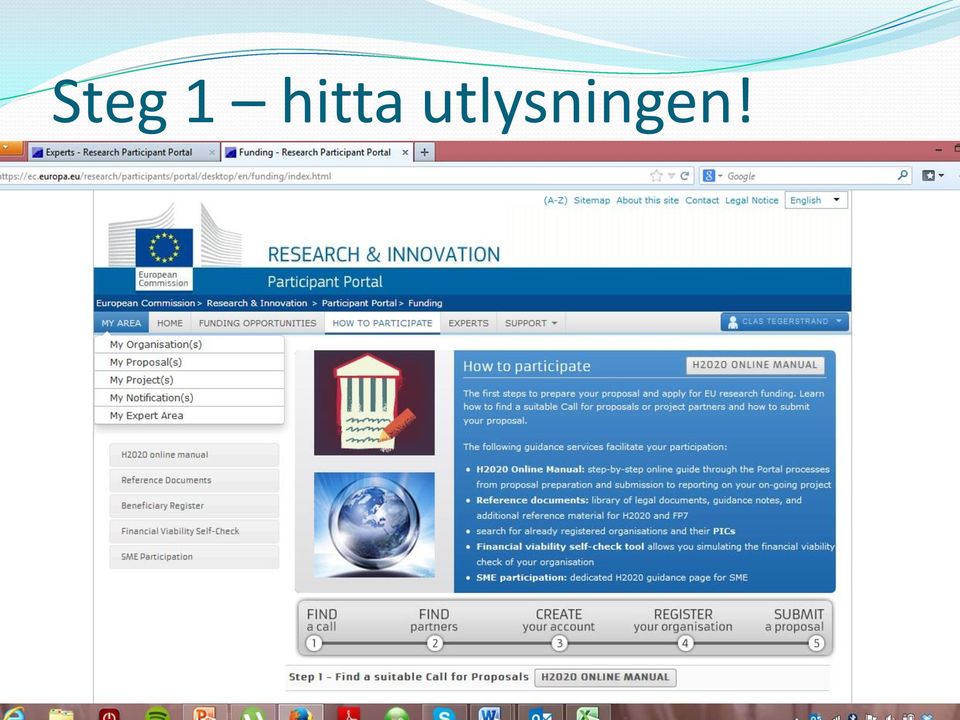Open the Sitemap link
The image size is (960, 720).
[x=592, y=200]
